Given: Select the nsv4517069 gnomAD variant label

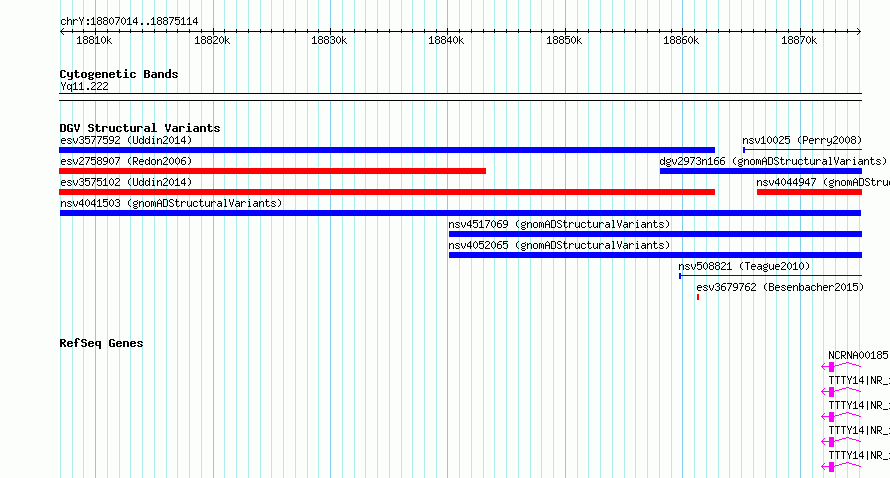Looking at the screenshot, I should coord(559,224).
